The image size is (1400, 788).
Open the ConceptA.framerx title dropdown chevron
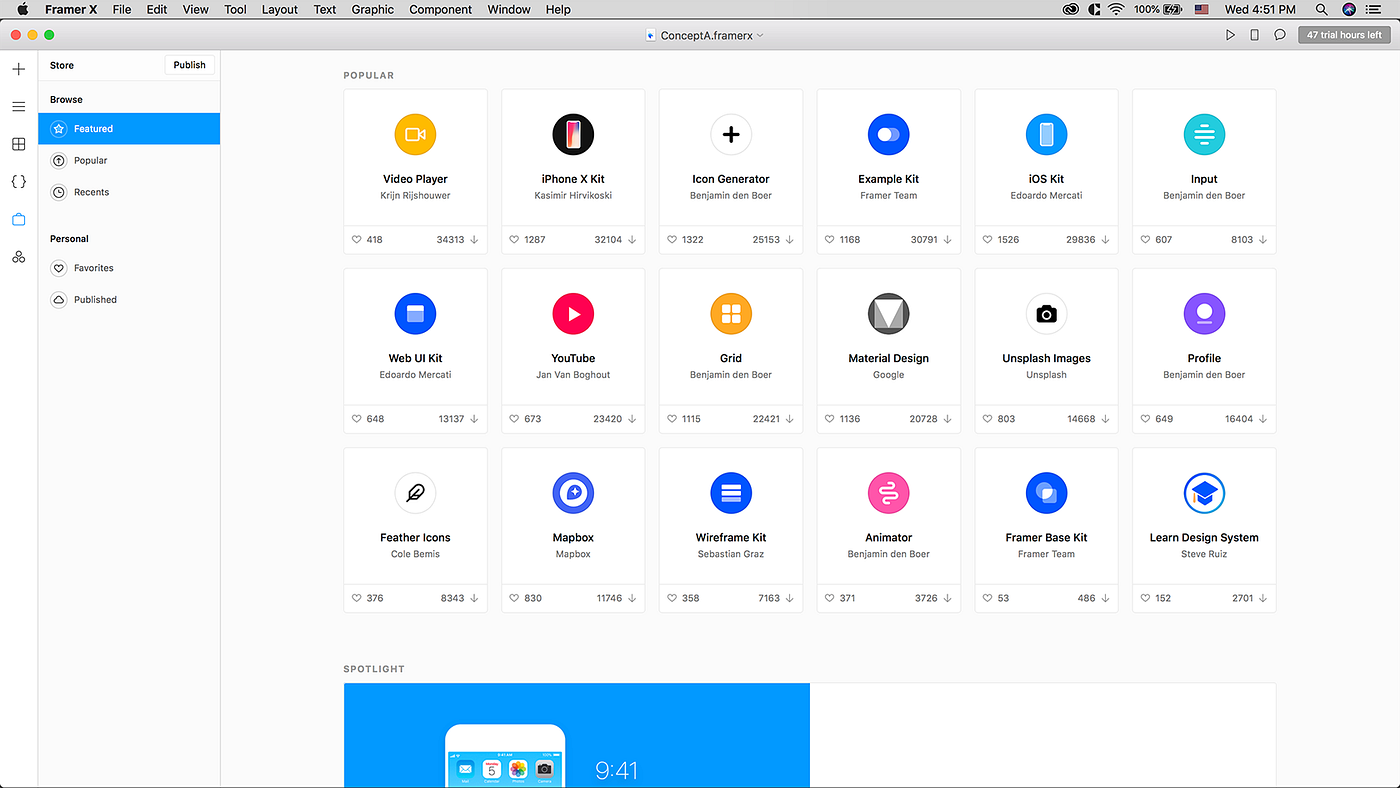point(760,35)
